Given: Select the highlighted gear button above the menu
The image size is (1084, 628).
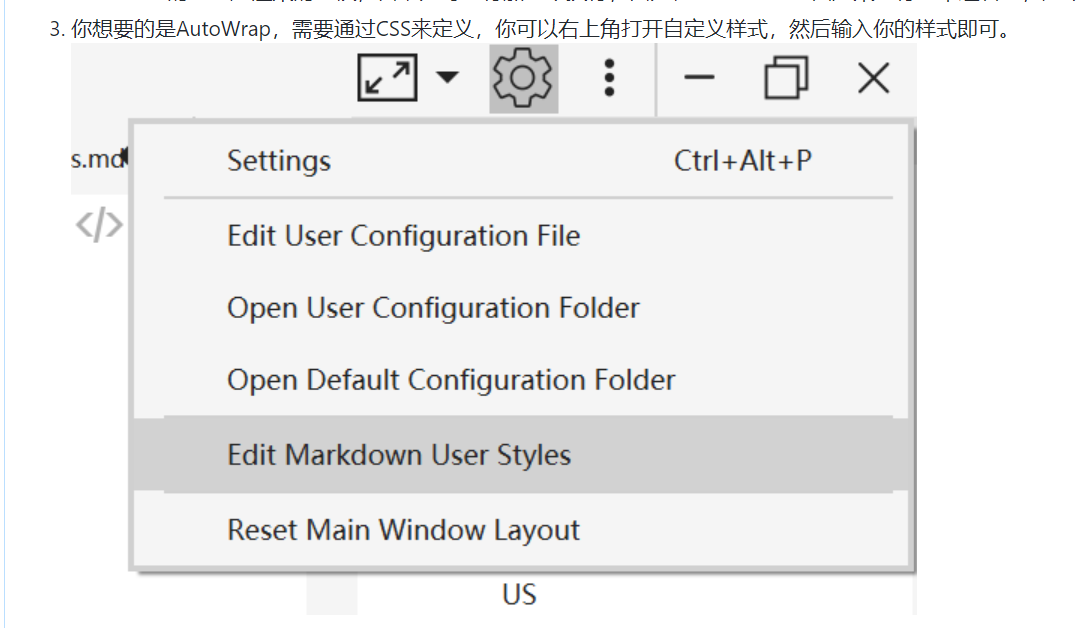Looking at the screenshot, I should (x=522, y=77).
